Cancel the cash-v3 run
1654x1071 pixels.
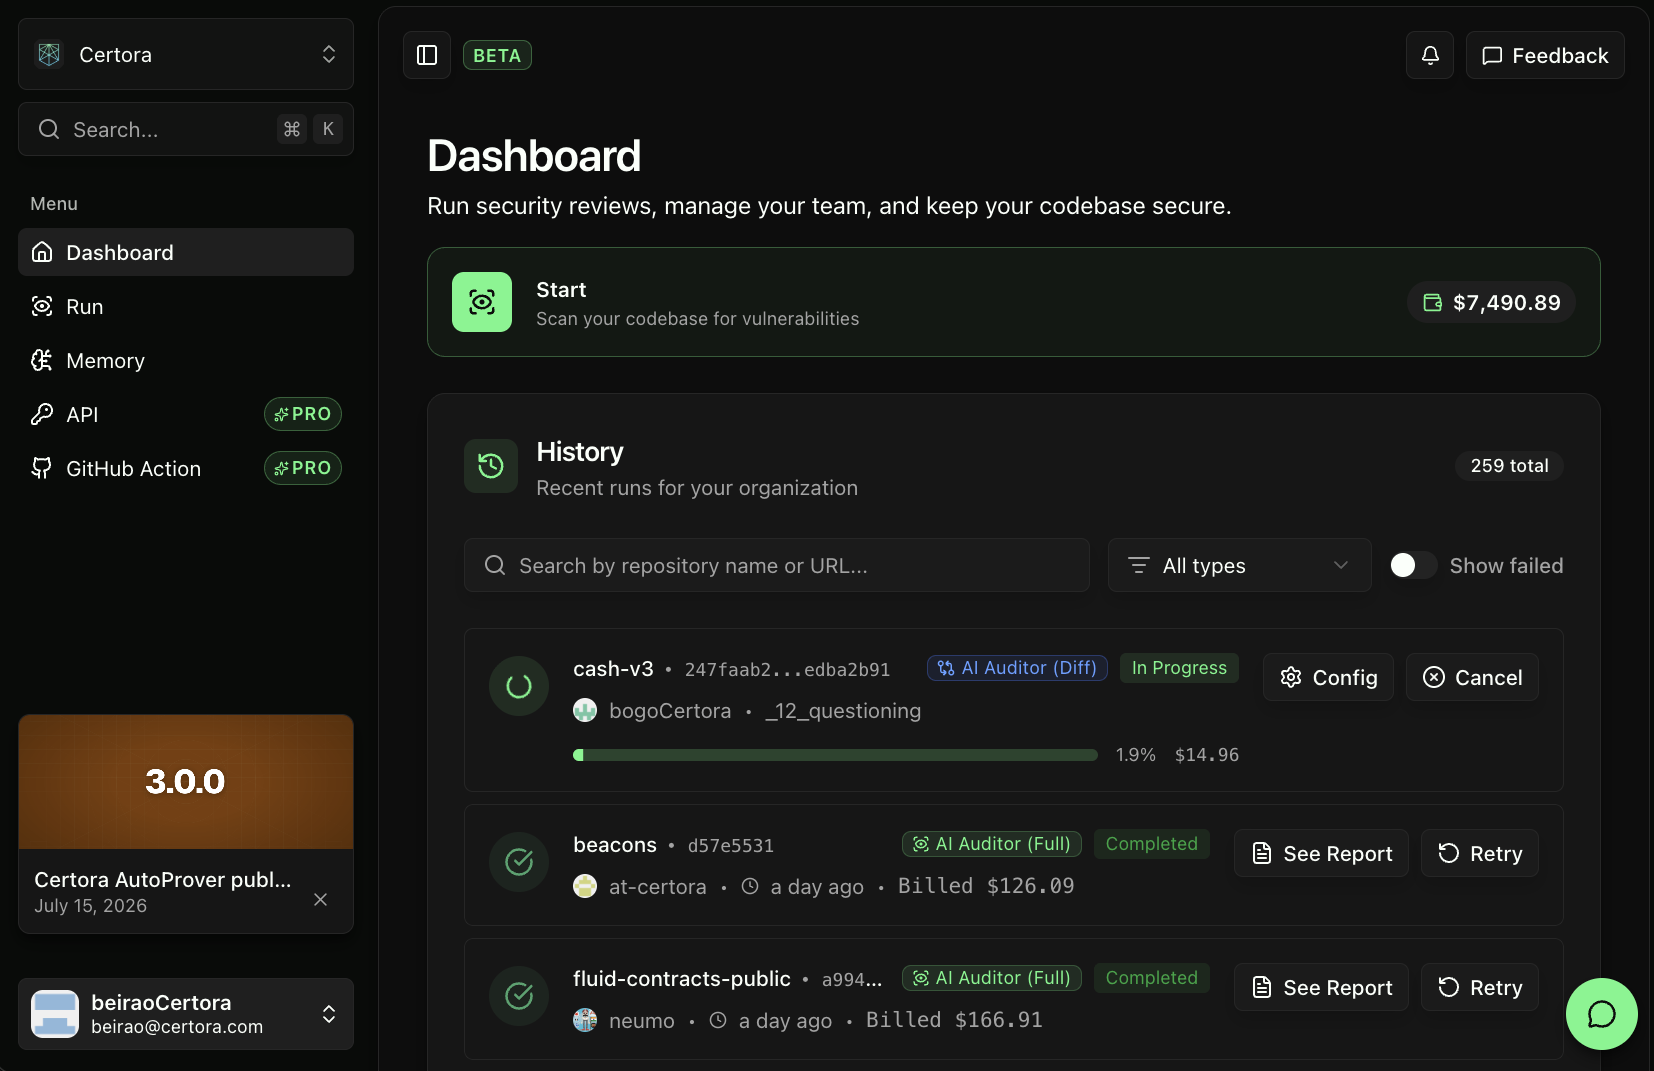pyautogui.click(x=1472, y=677)
